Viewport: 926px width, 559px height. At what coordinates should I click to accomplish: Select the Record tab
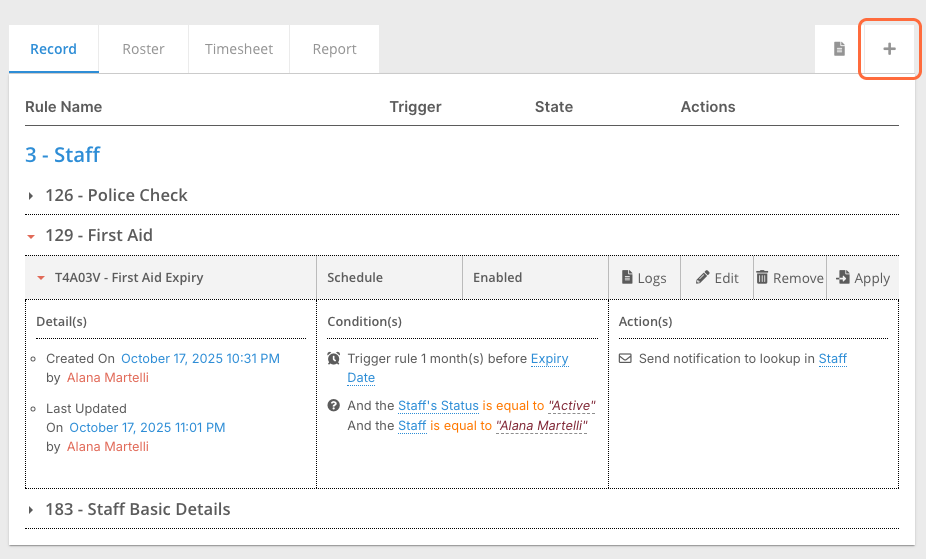pos(54,49)
